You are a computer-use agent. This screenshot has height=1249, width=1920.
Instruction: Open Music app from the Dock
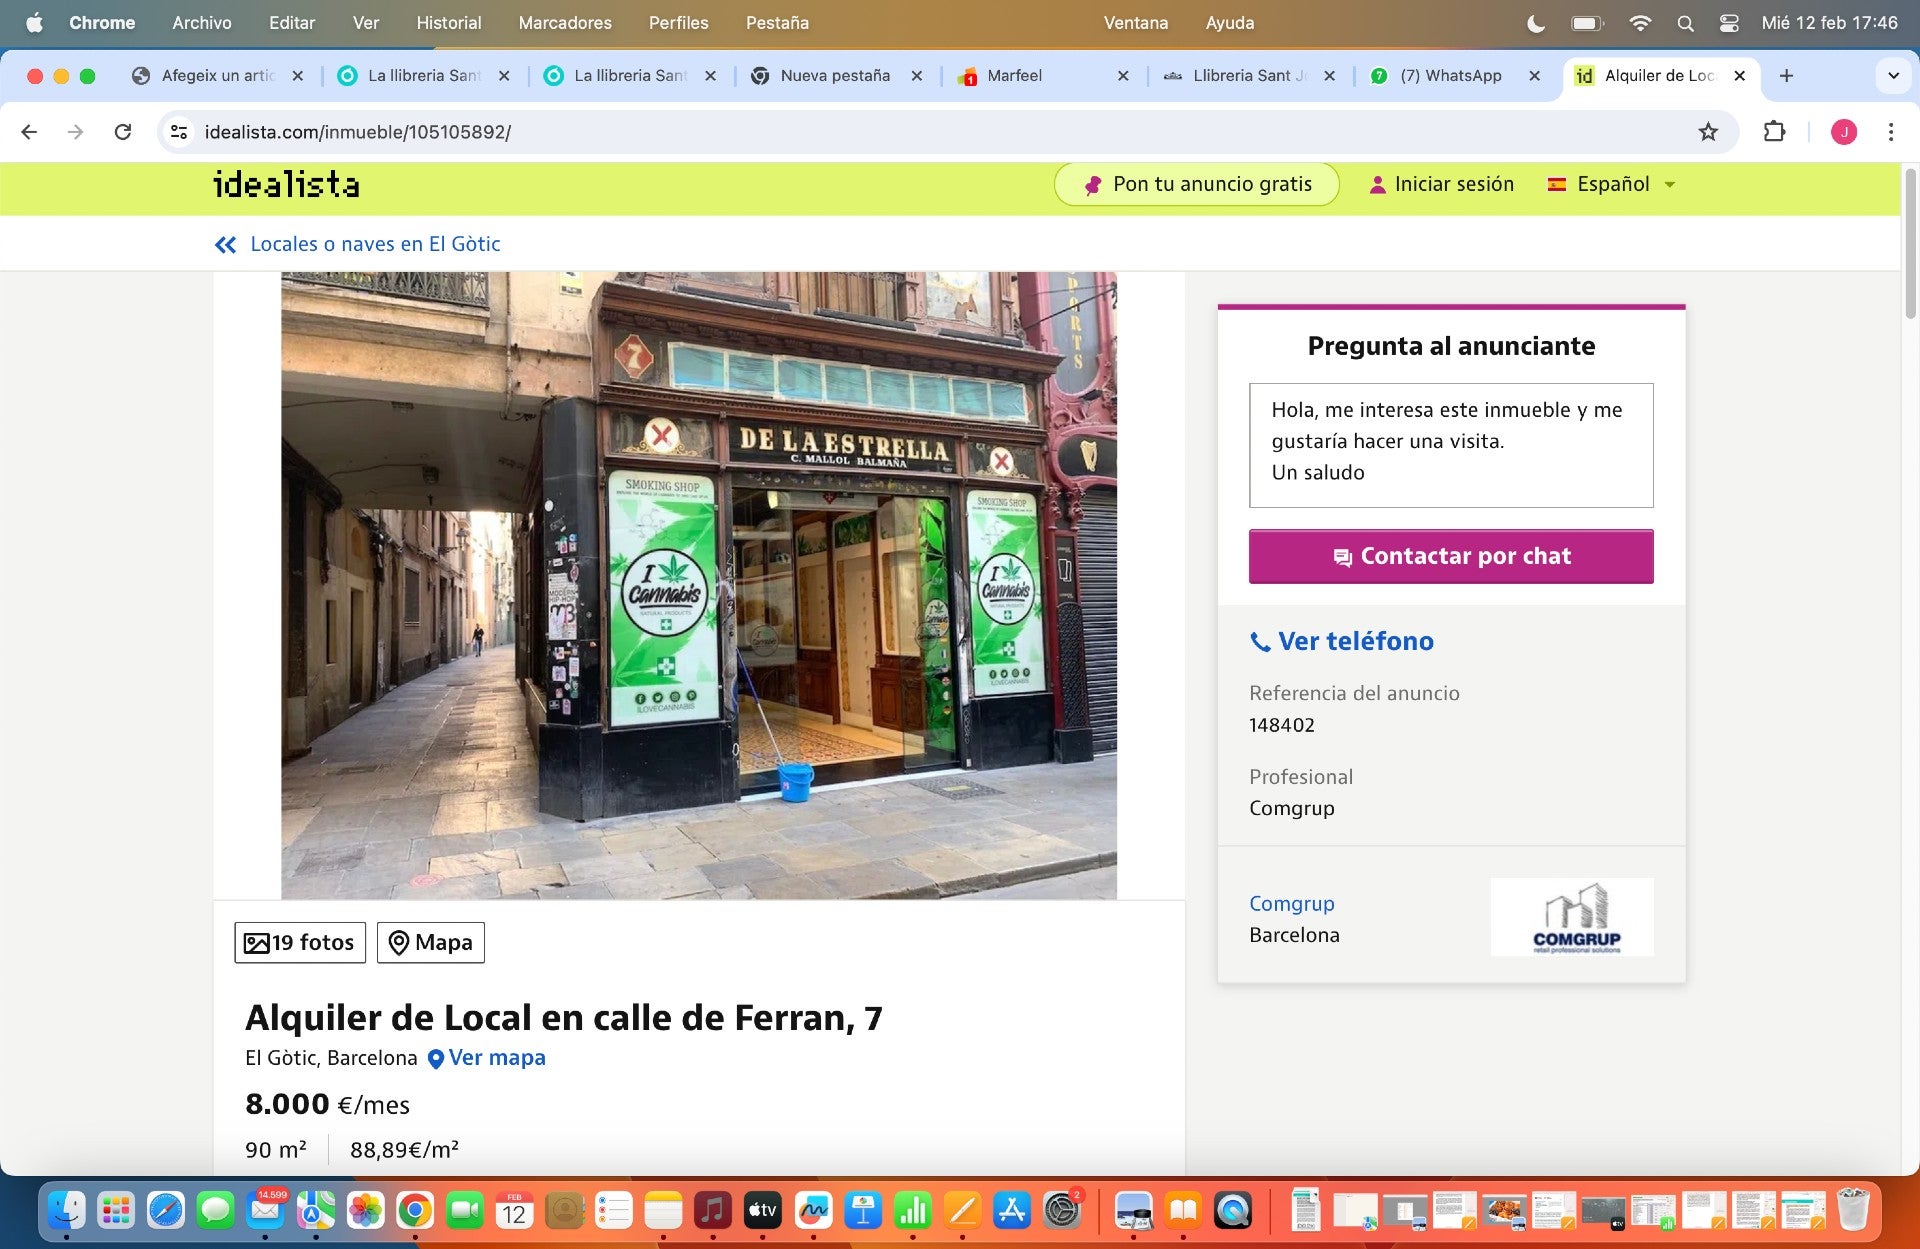click(713, 1211)
